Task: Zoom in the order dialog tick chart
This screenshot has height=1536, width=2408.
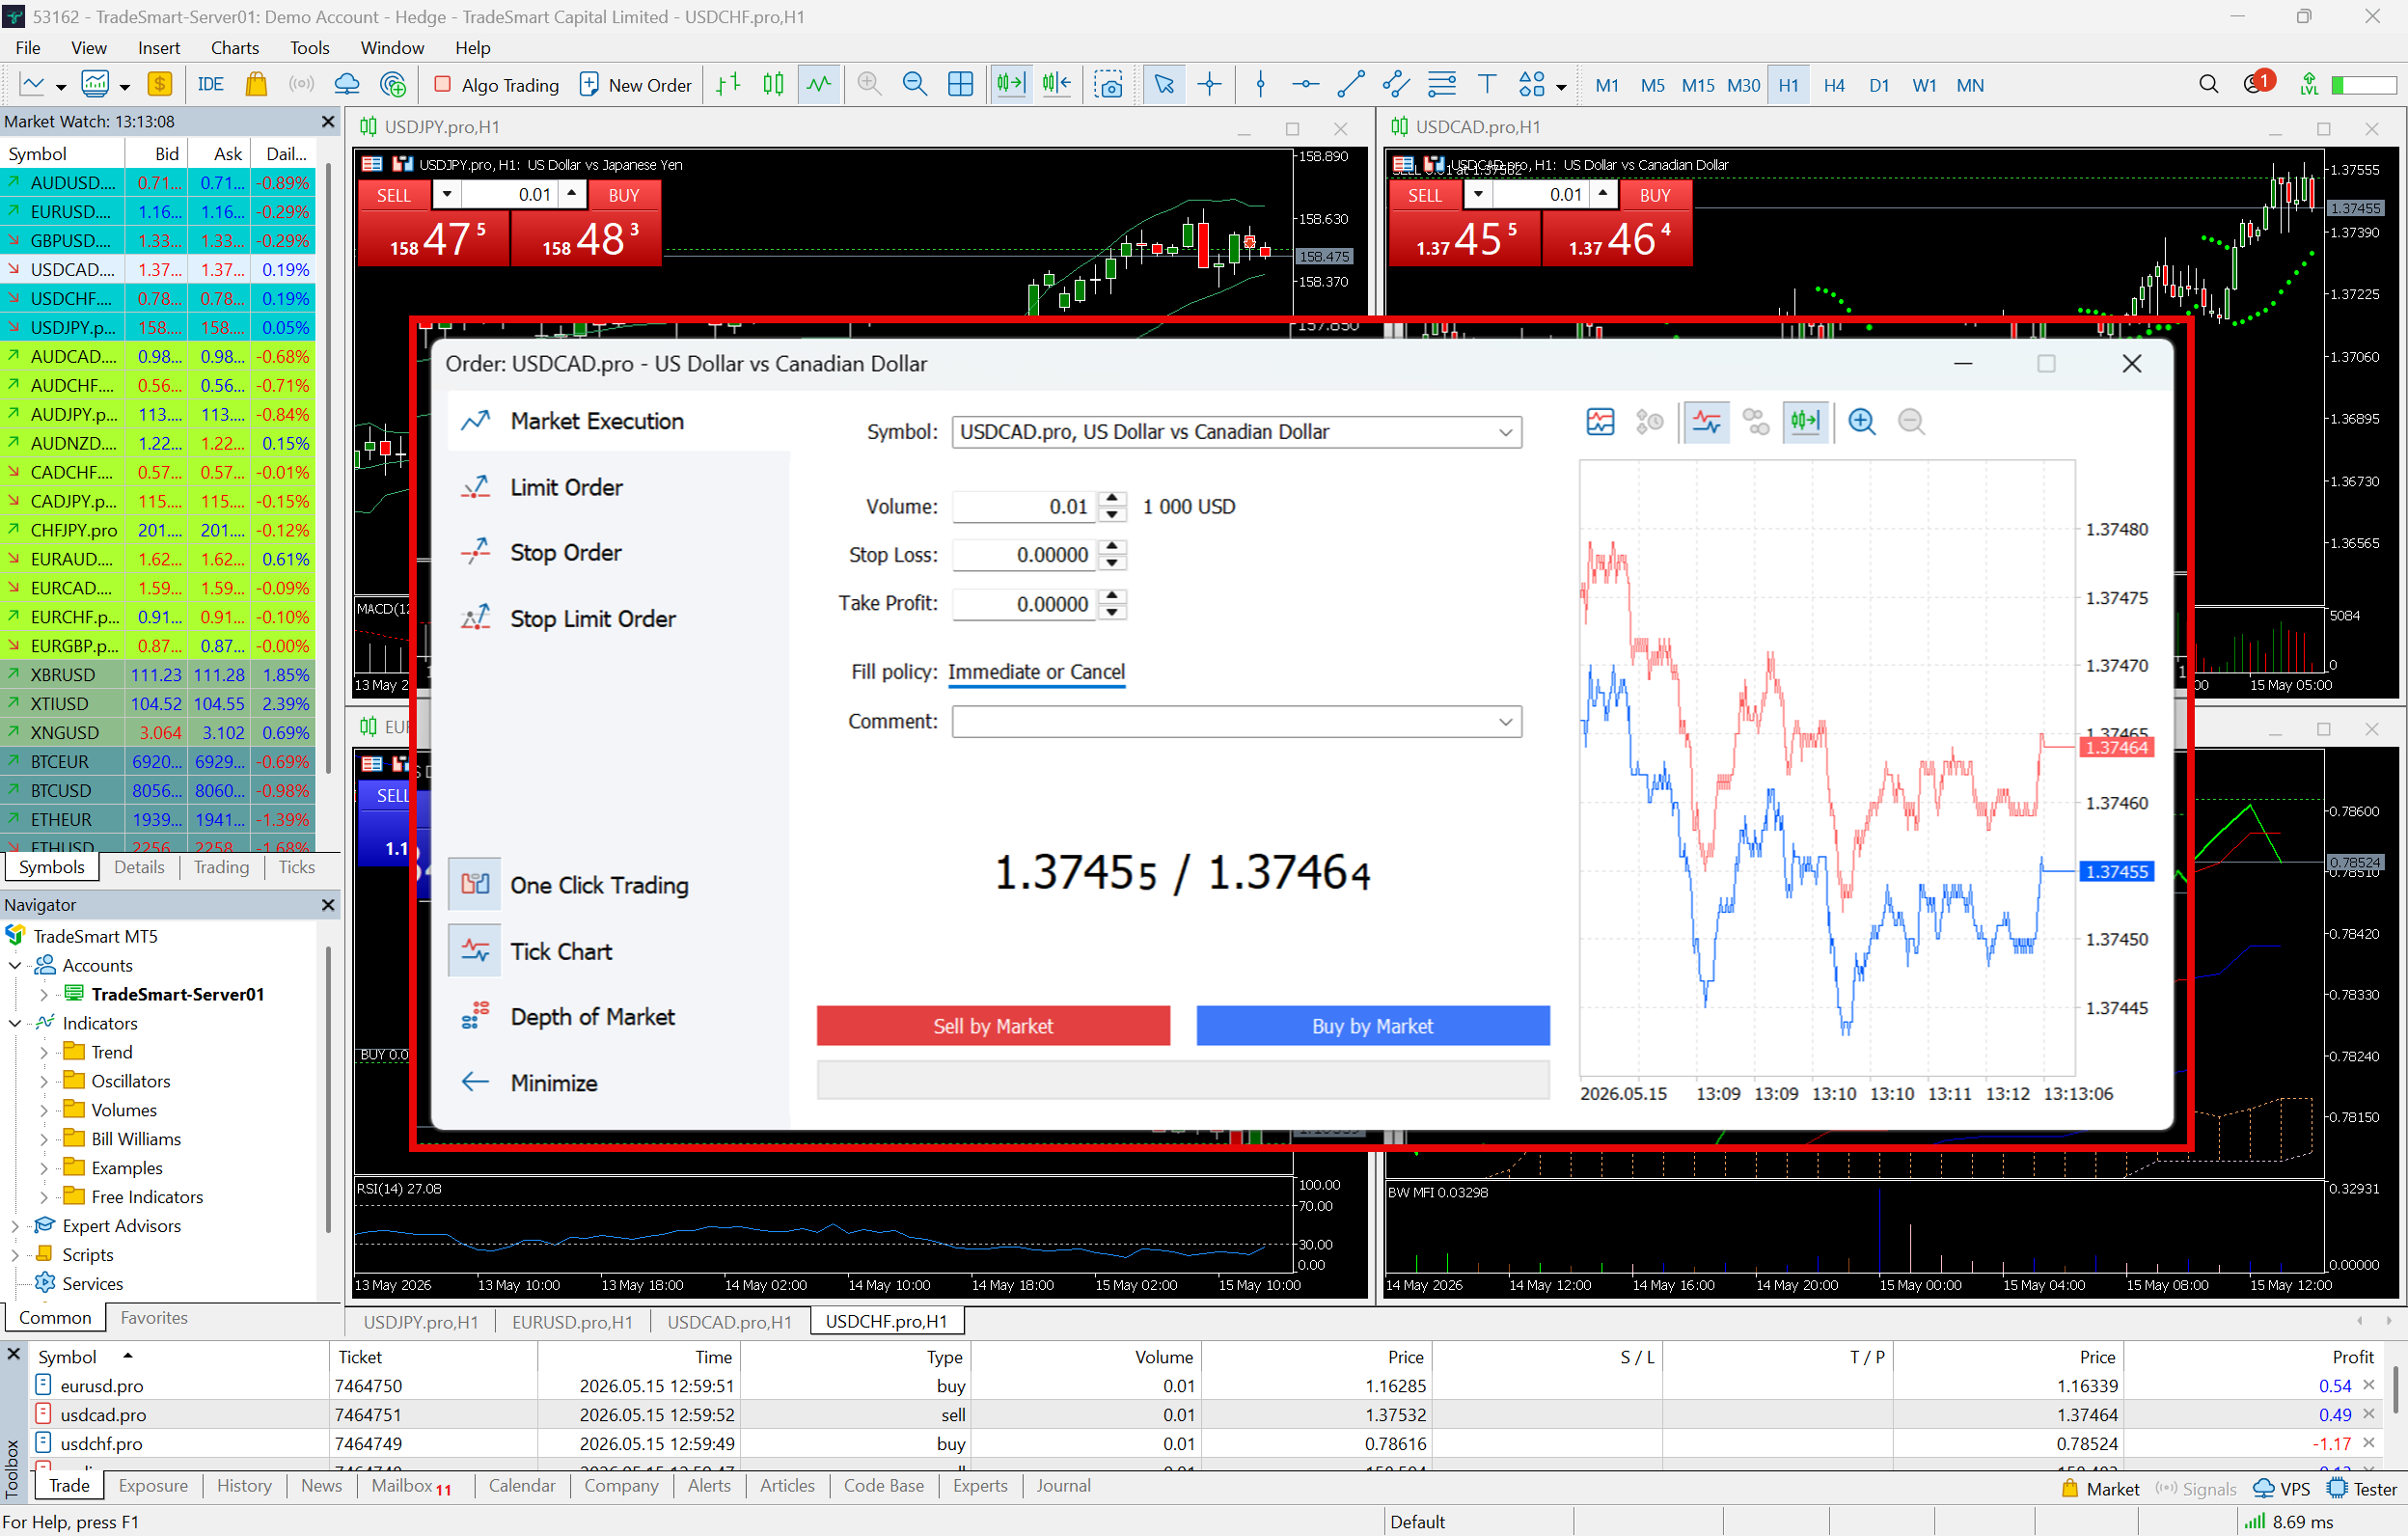Action: 1862,422
